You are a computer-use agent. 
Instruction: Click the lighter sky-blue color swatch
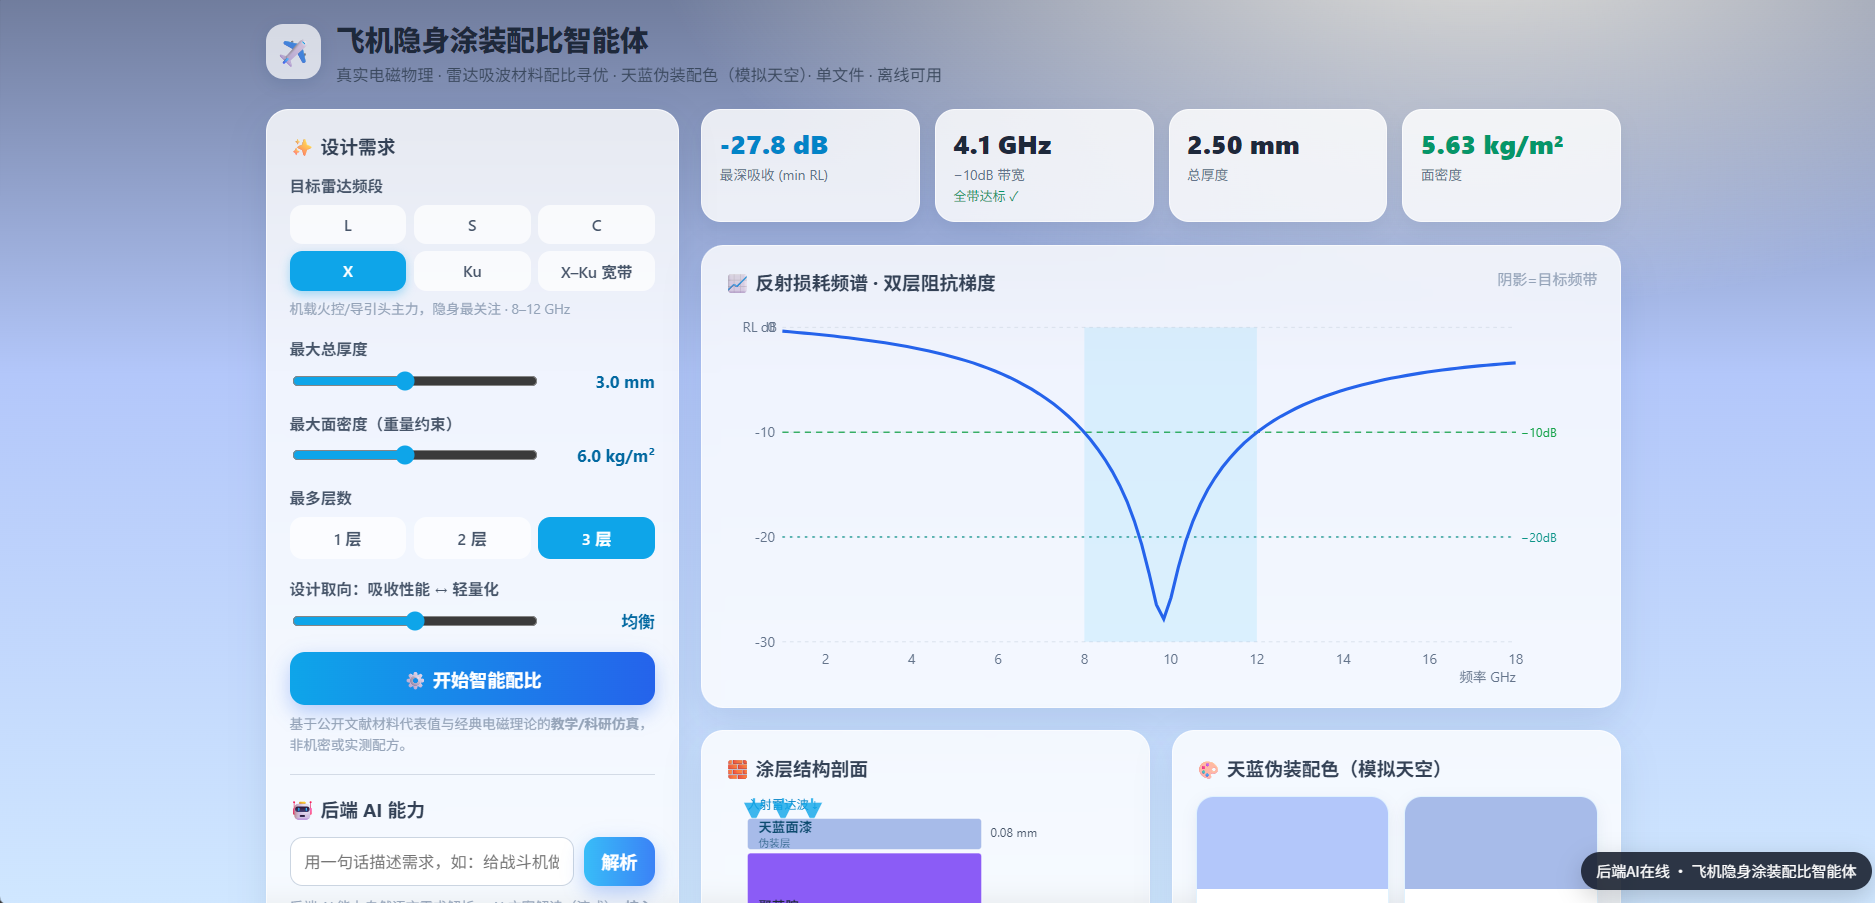coord(1292,843)
